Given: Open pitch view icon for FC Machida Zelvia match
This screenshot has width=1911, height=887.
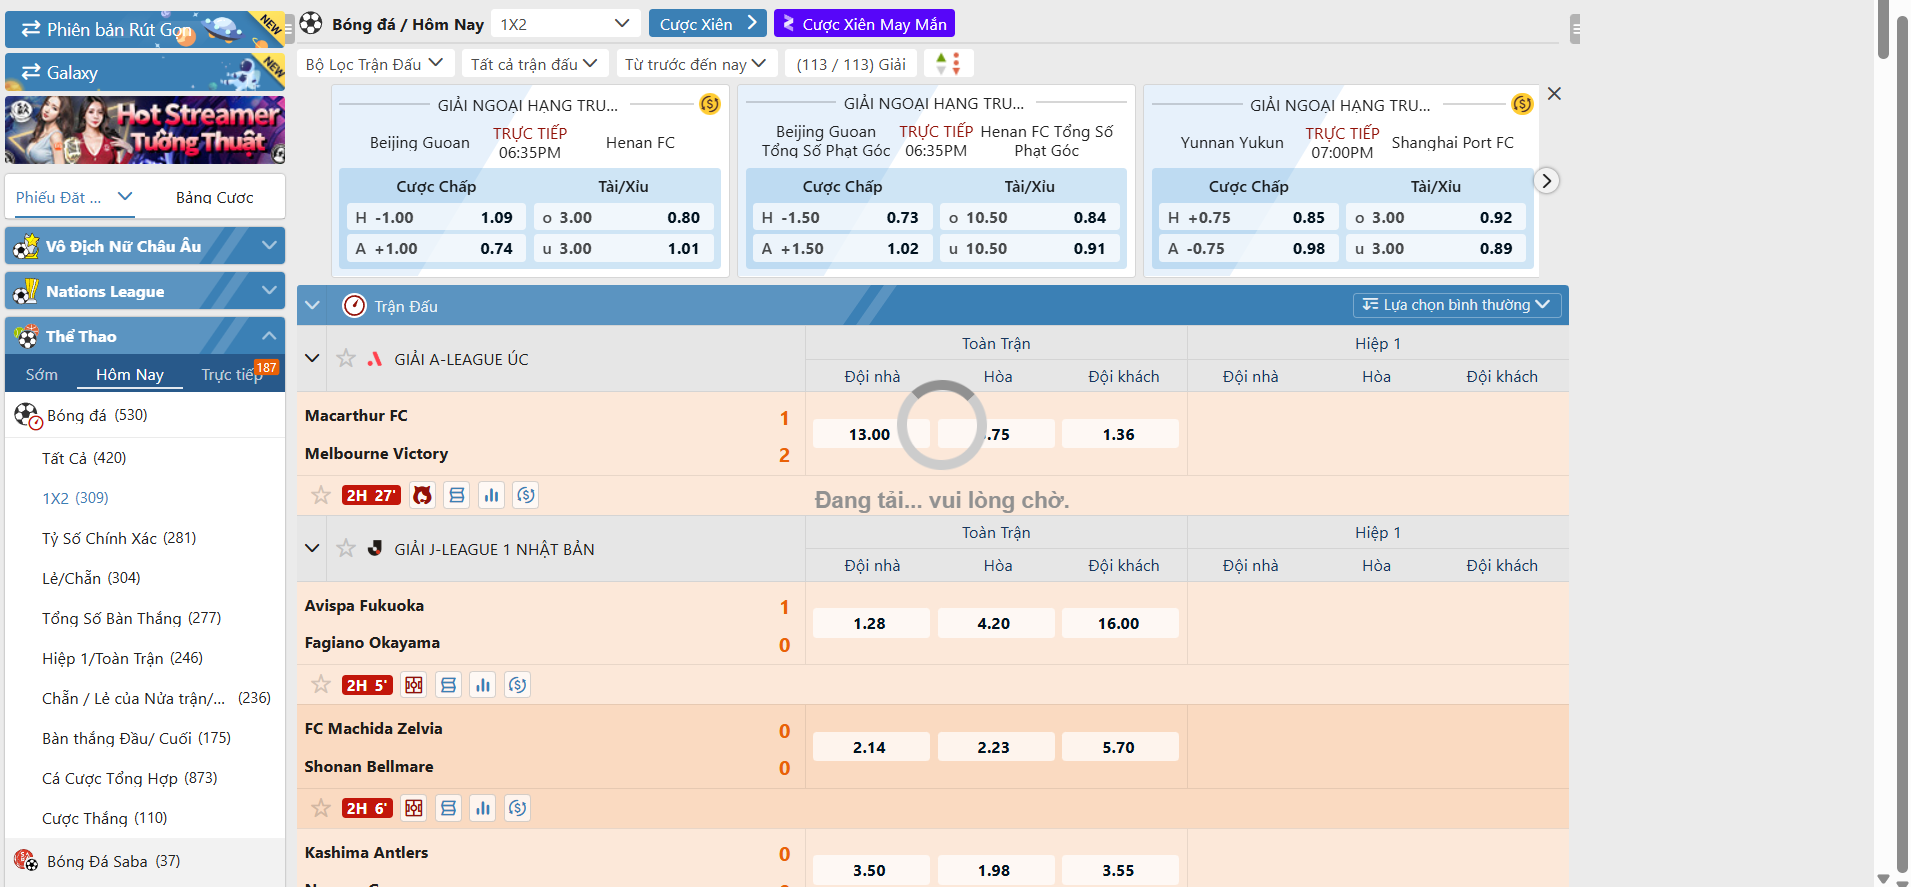Looking at the screenshot, I should pyautogui.click(x=414, y=808).
